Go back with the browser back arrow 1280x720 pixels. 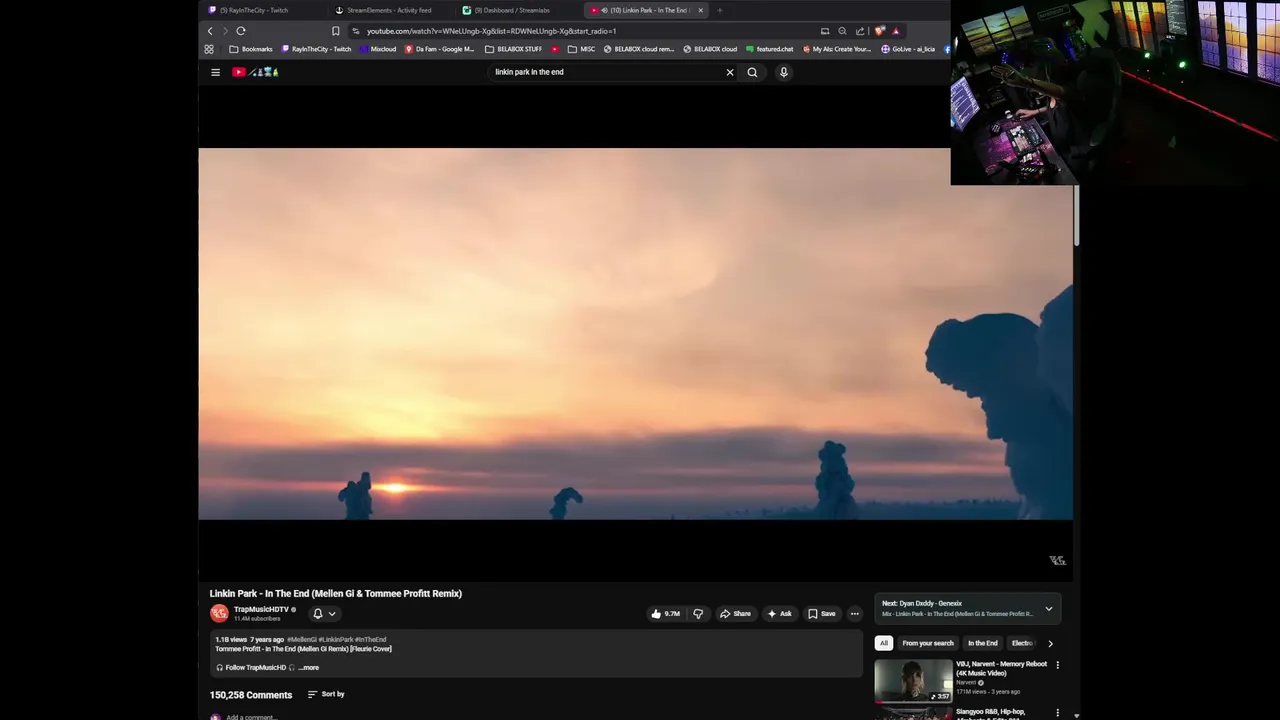(x=210, y=31)
